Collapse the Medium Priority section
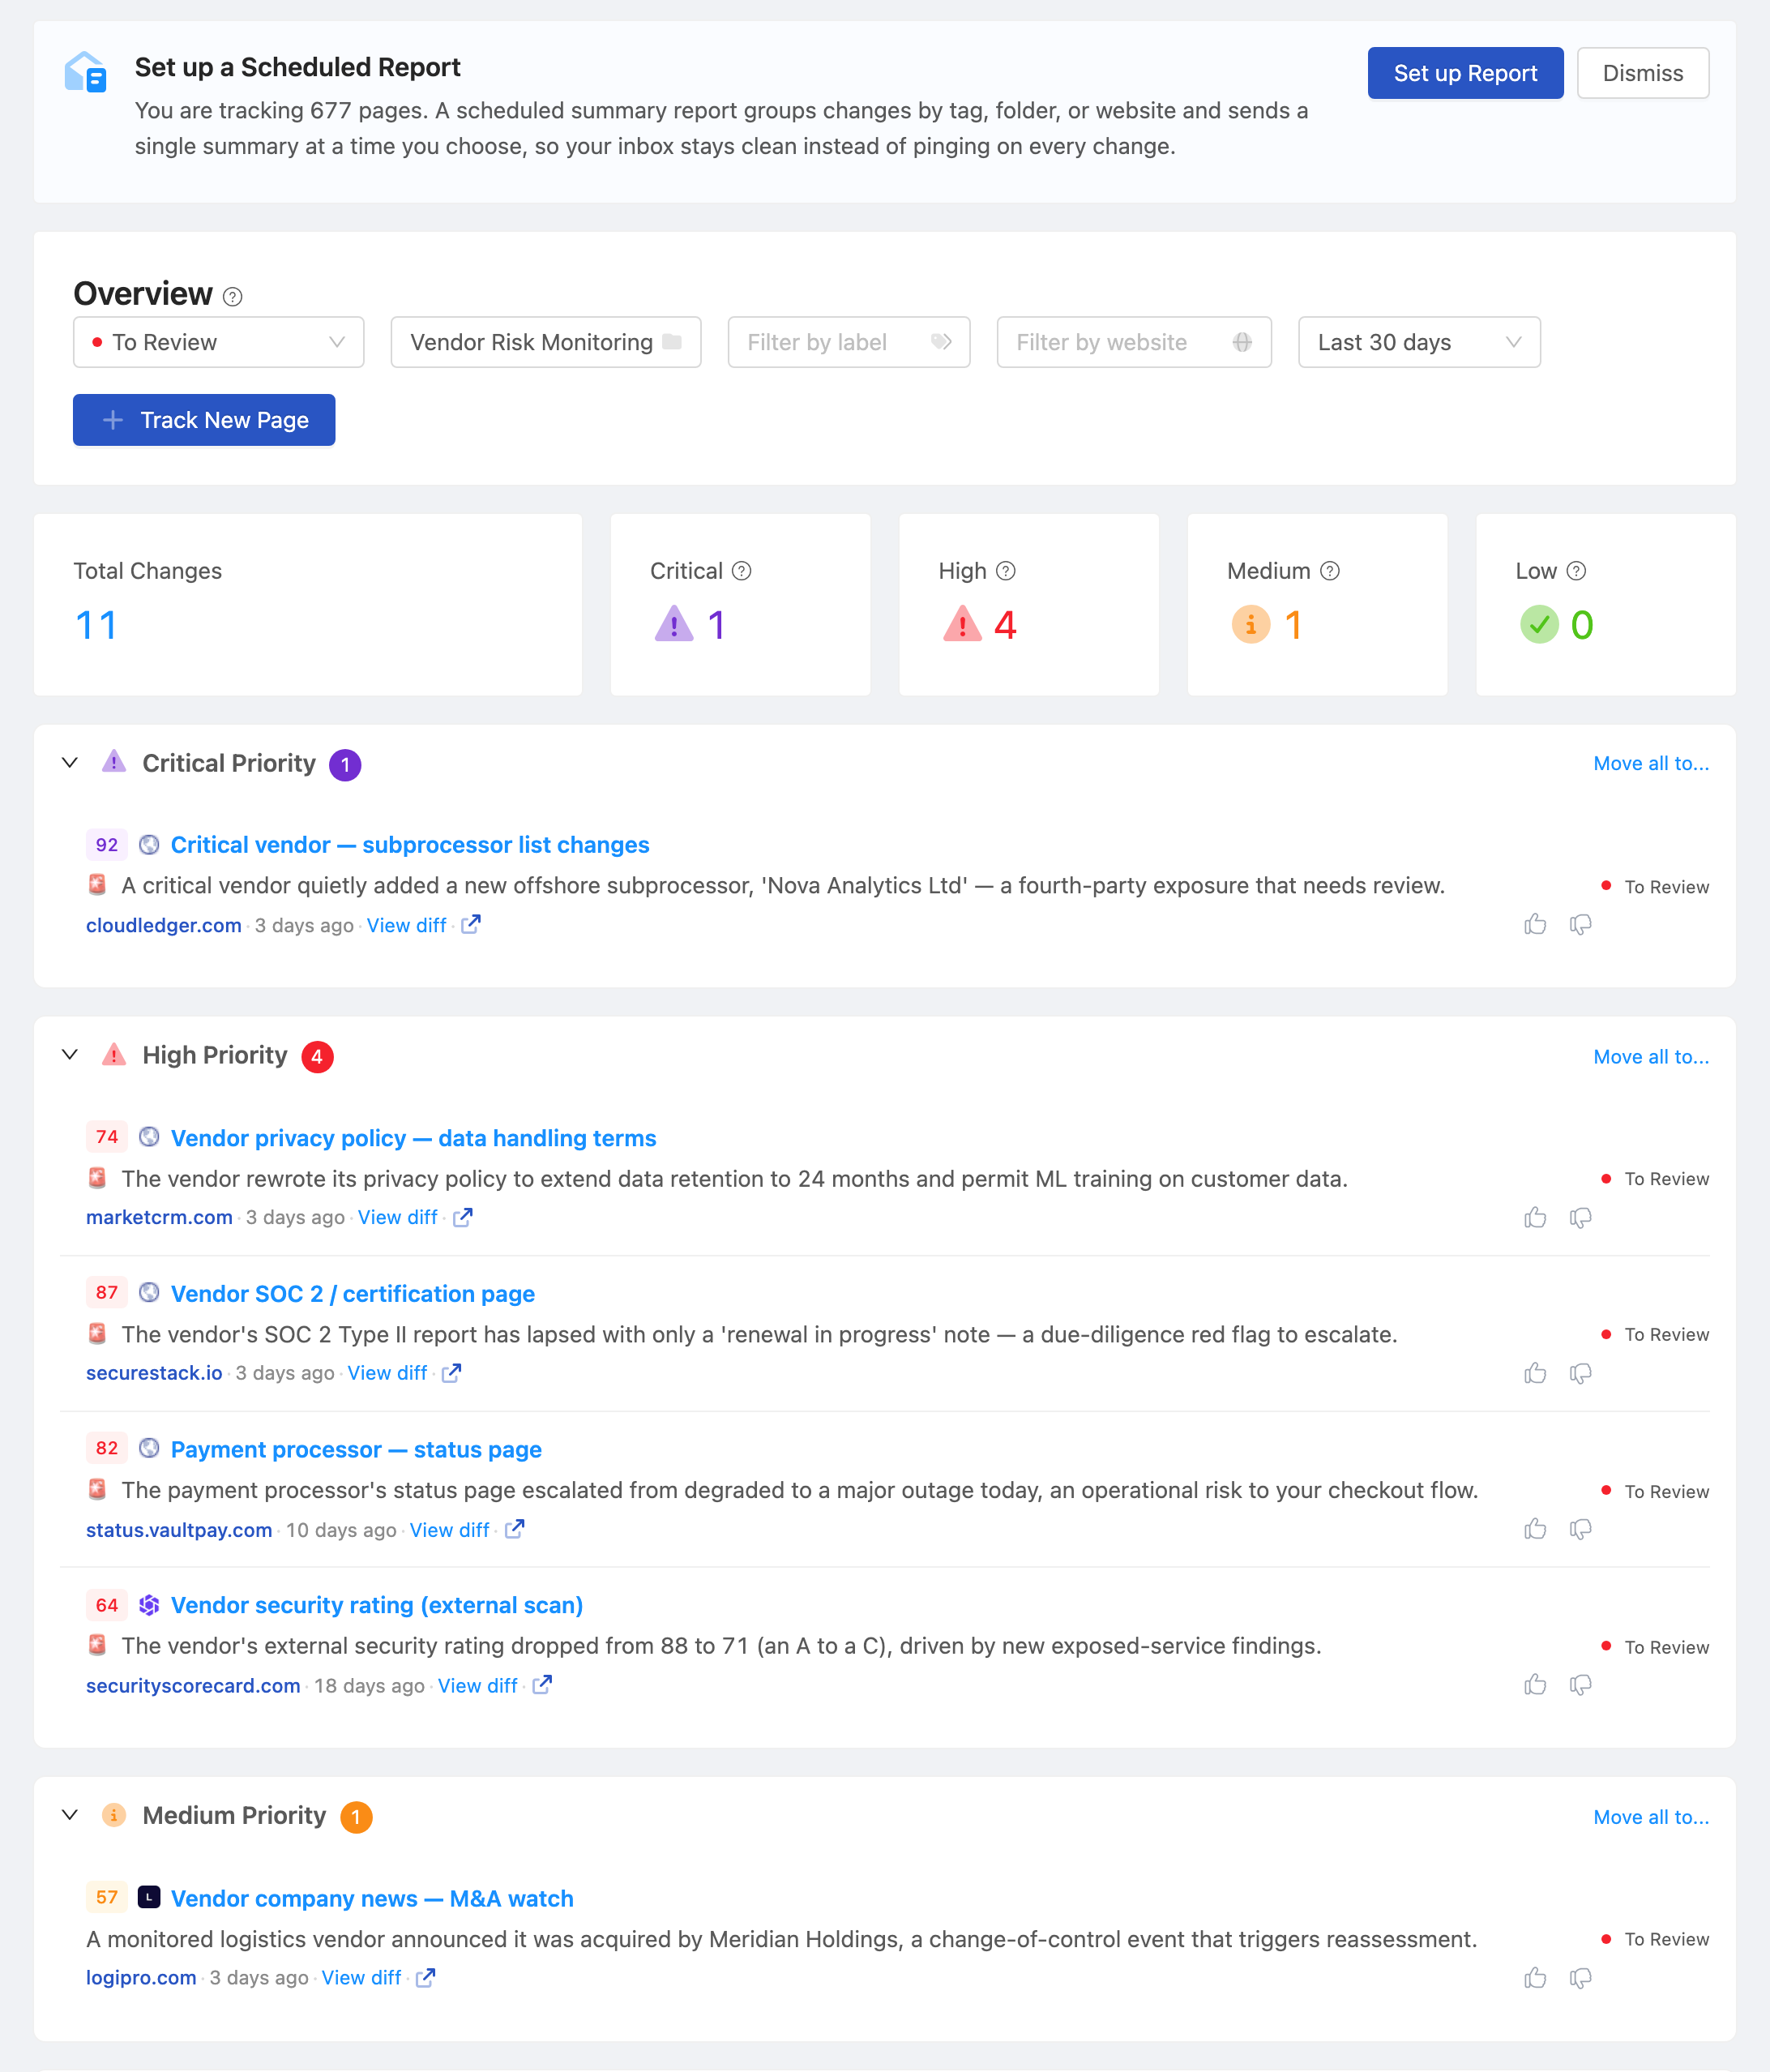 point(70,1815)
